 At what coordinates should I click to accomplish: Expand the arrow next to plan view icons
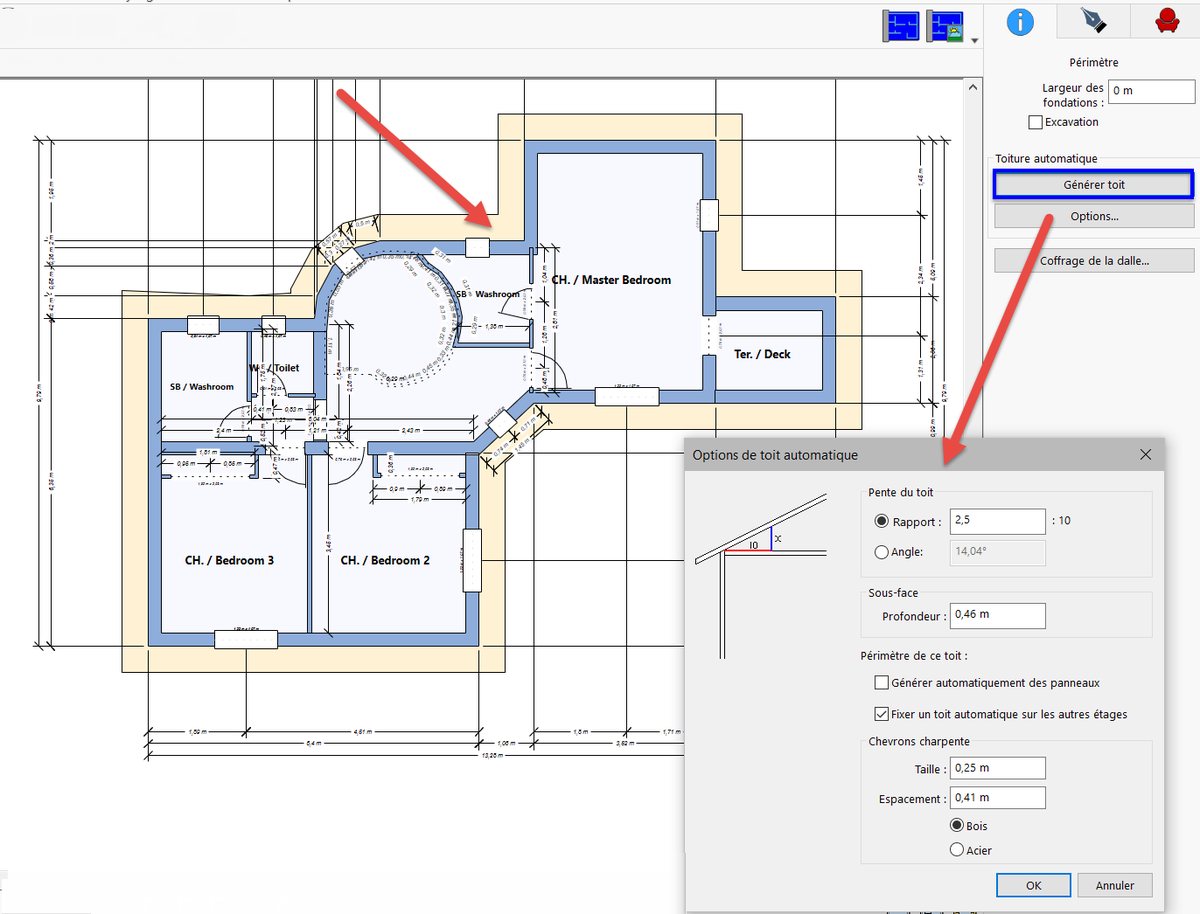click(974, 41)
